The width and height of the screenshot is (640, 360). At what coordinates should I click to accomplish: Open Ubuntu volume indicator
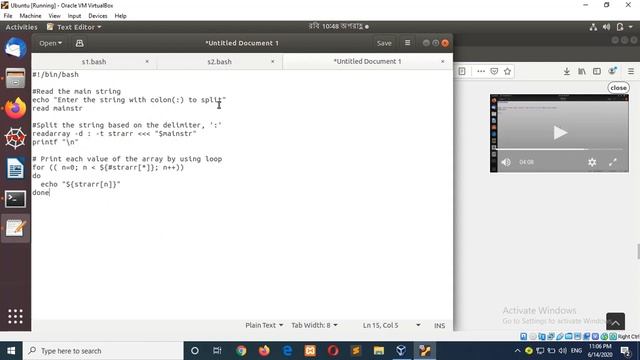(607, 27)
